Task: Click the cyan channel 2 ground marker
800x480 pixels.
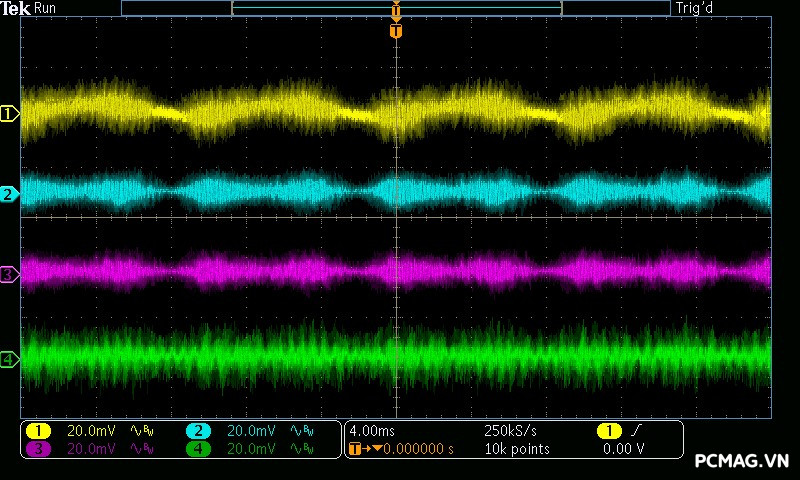Action: 9,194
